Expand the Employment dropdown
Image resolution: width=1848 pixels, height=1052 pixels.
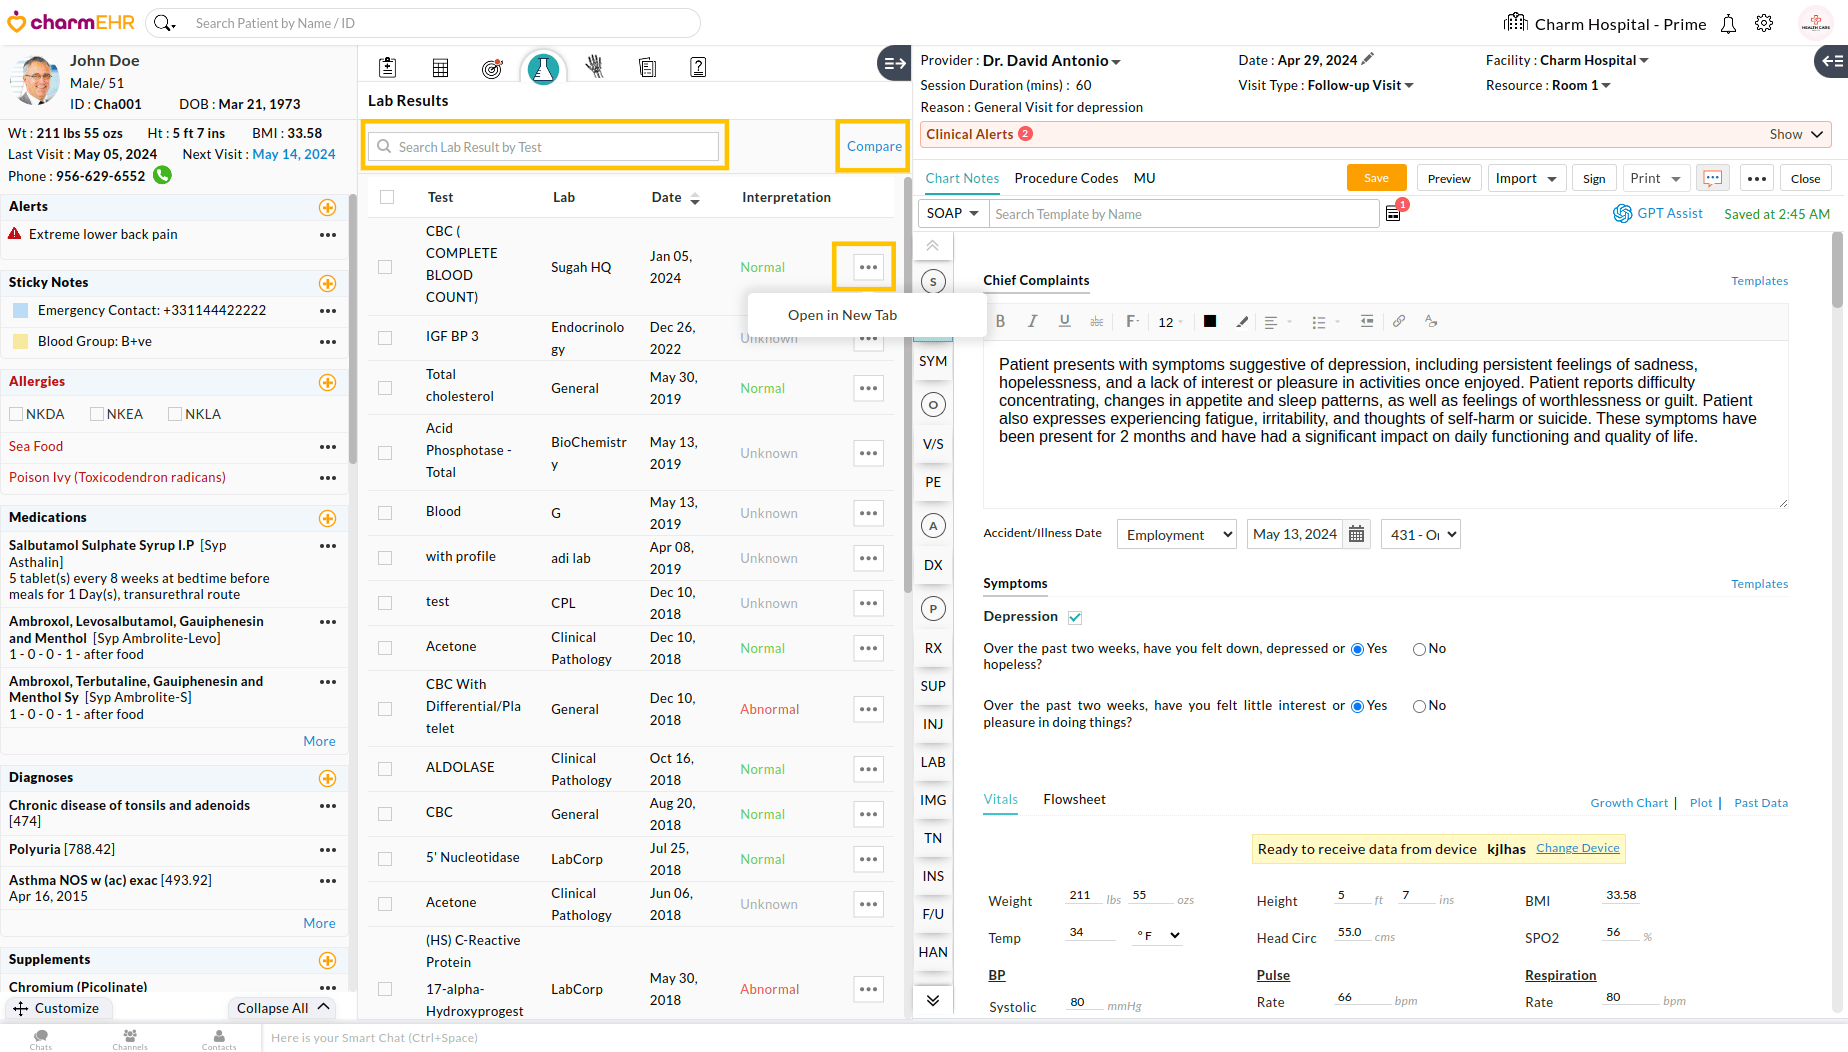pos(1177,534)
